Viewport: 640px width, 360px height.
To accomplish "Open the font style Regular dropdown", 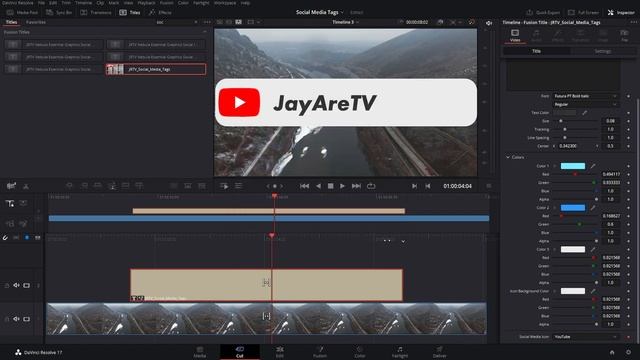I will pyautogui.click(x=585, y=104).
